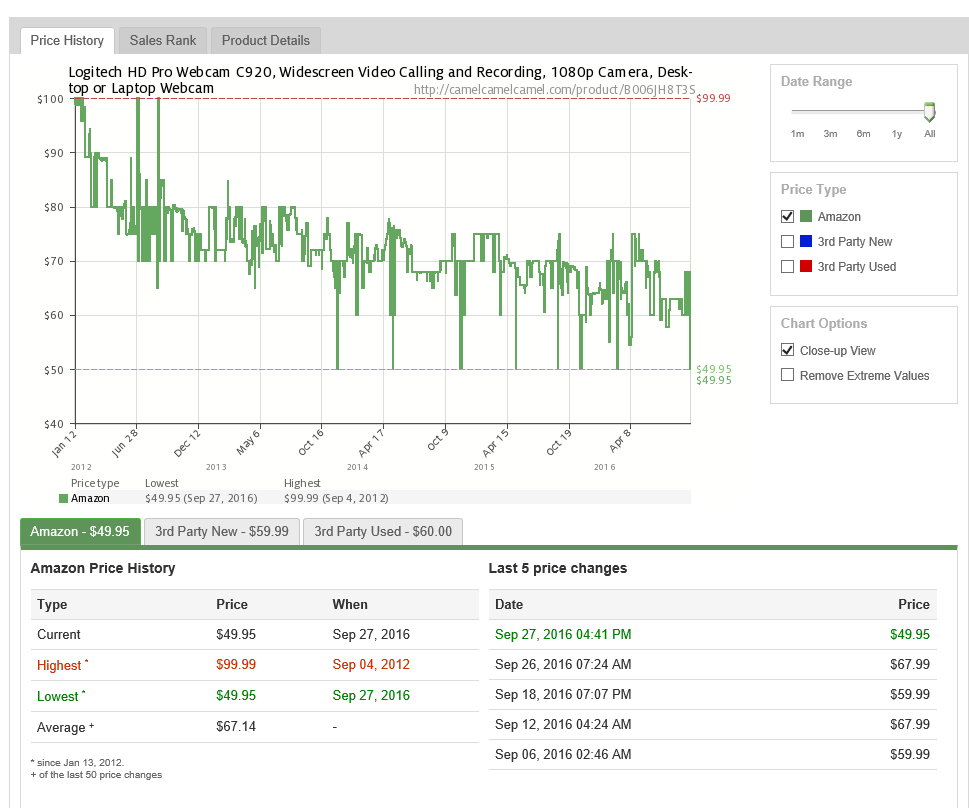Enable the 3rd Party New checkbox

(x=787, y=242)
